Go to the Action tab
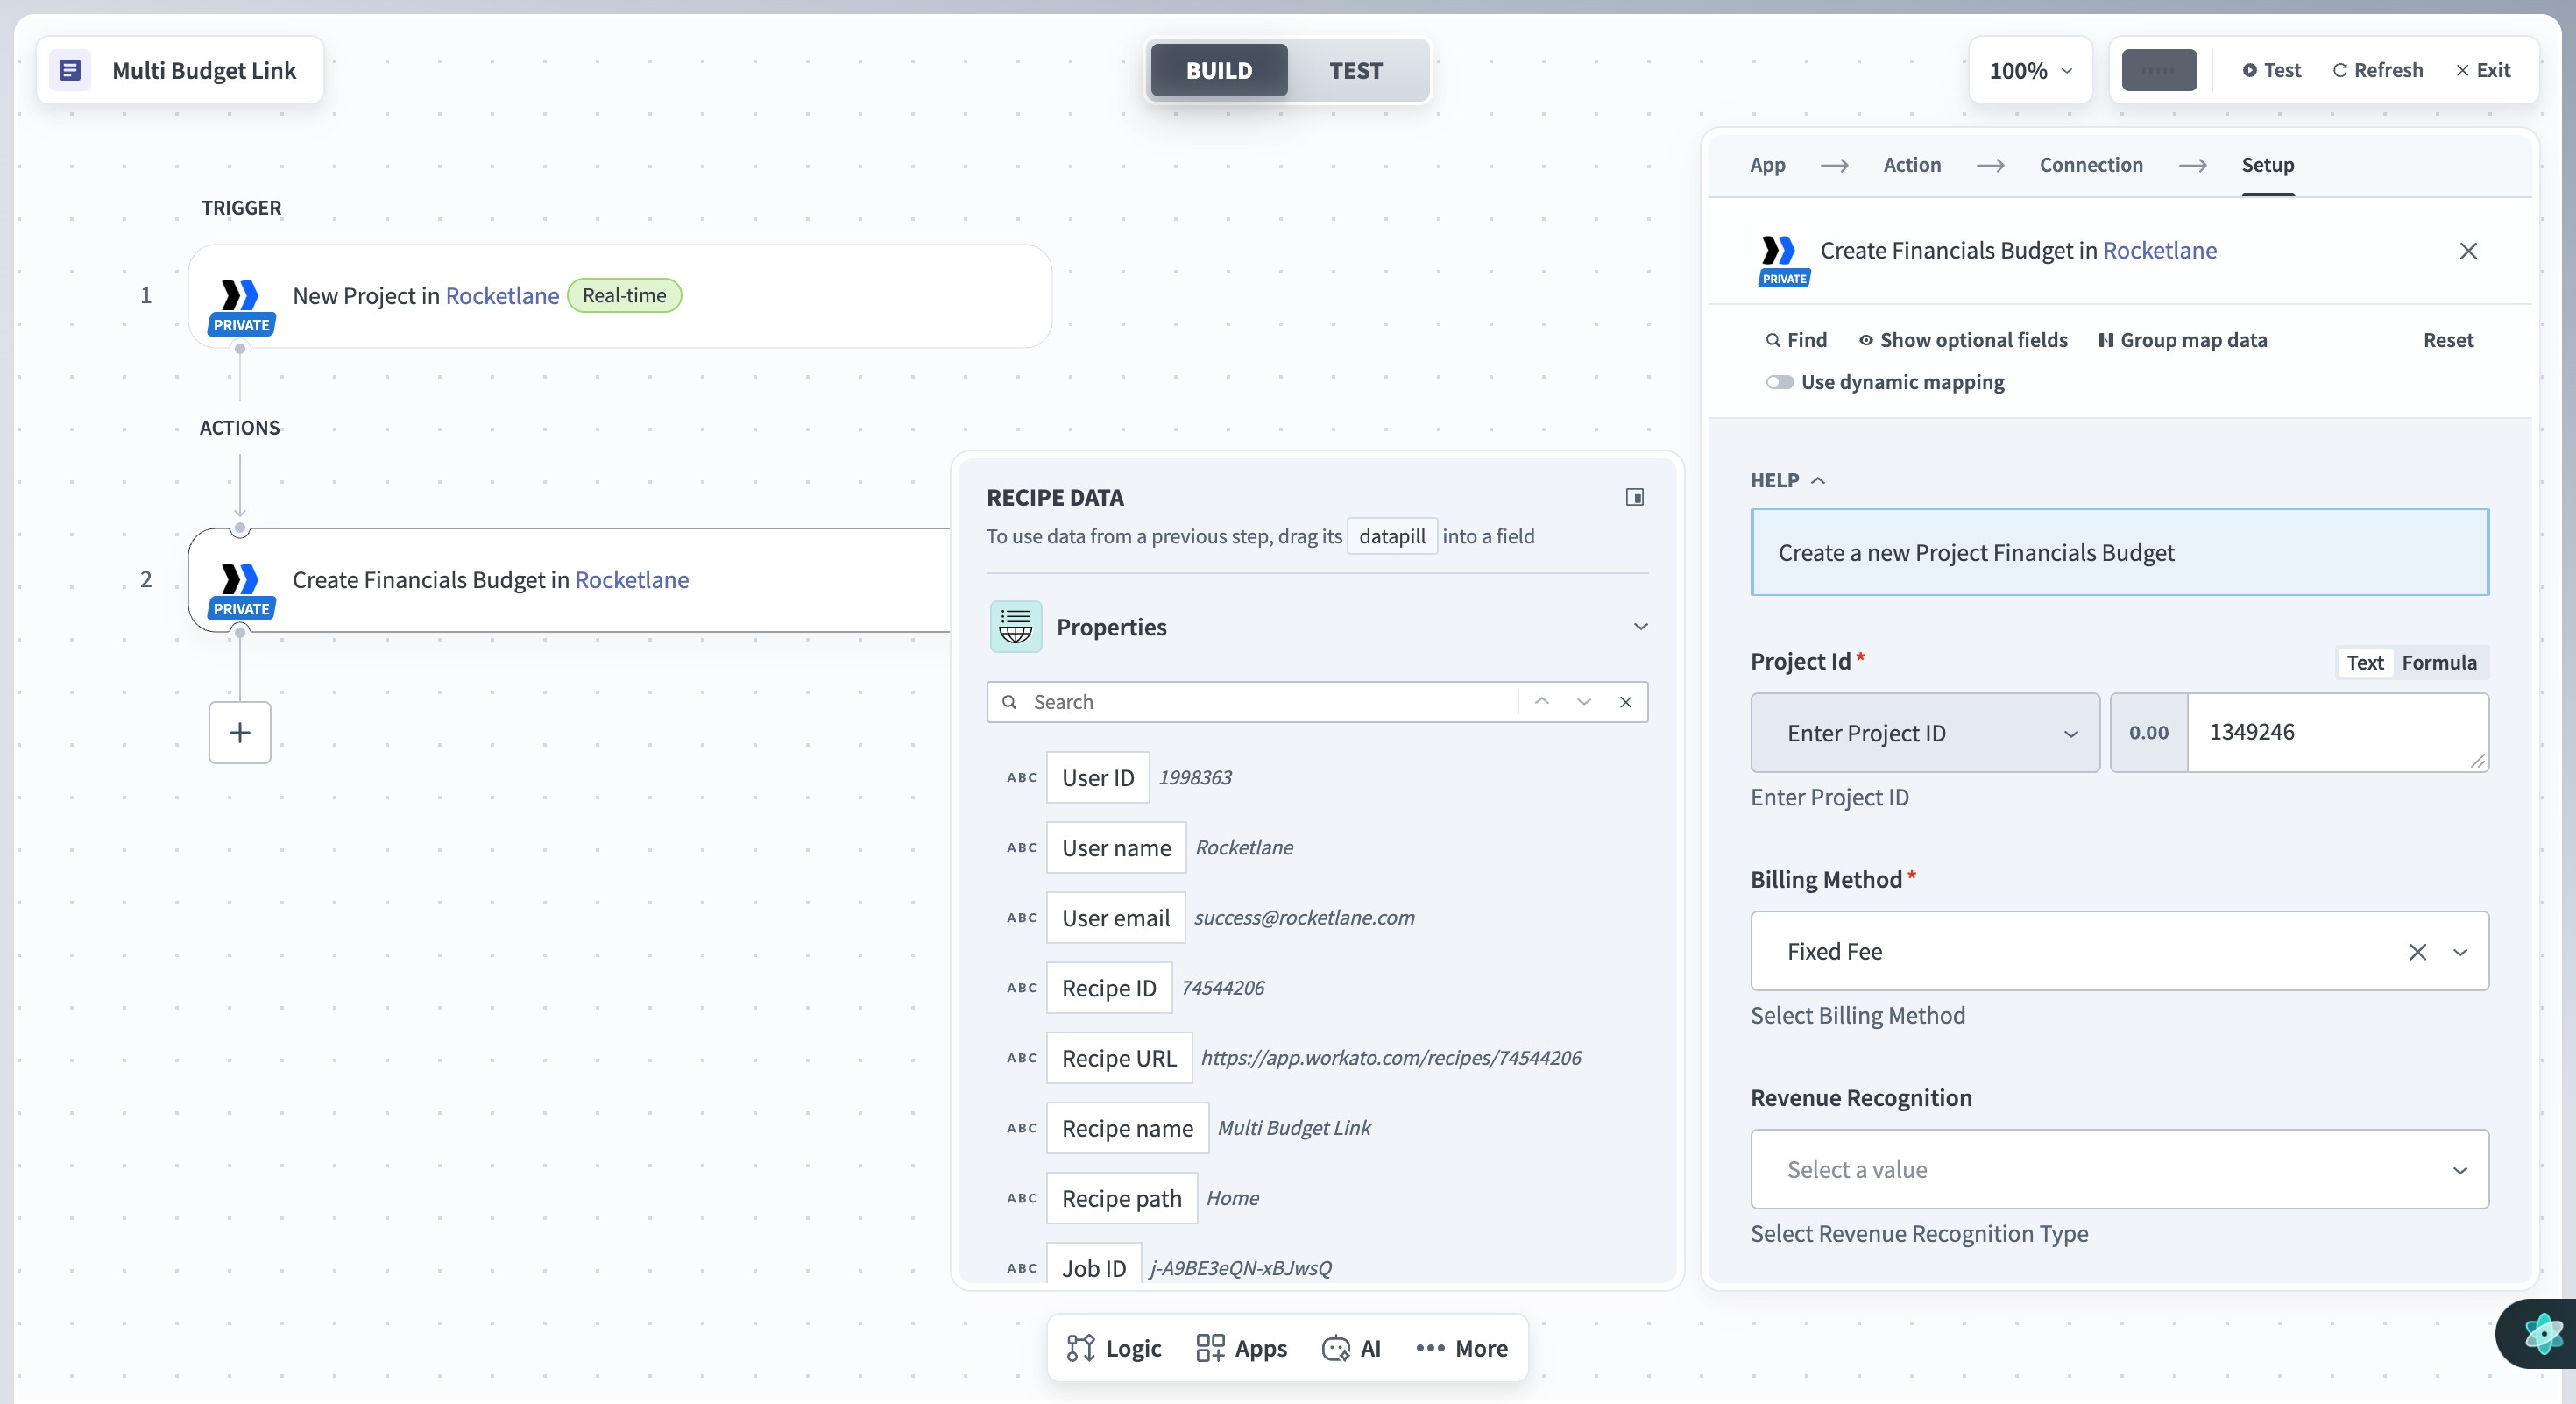This screenshot has width=2576, height=1404. point(1911,165)
